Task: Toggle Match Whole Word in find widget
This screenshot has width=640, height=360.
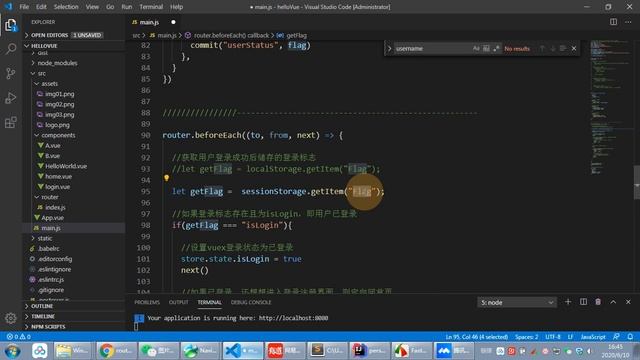Action: 486,49
